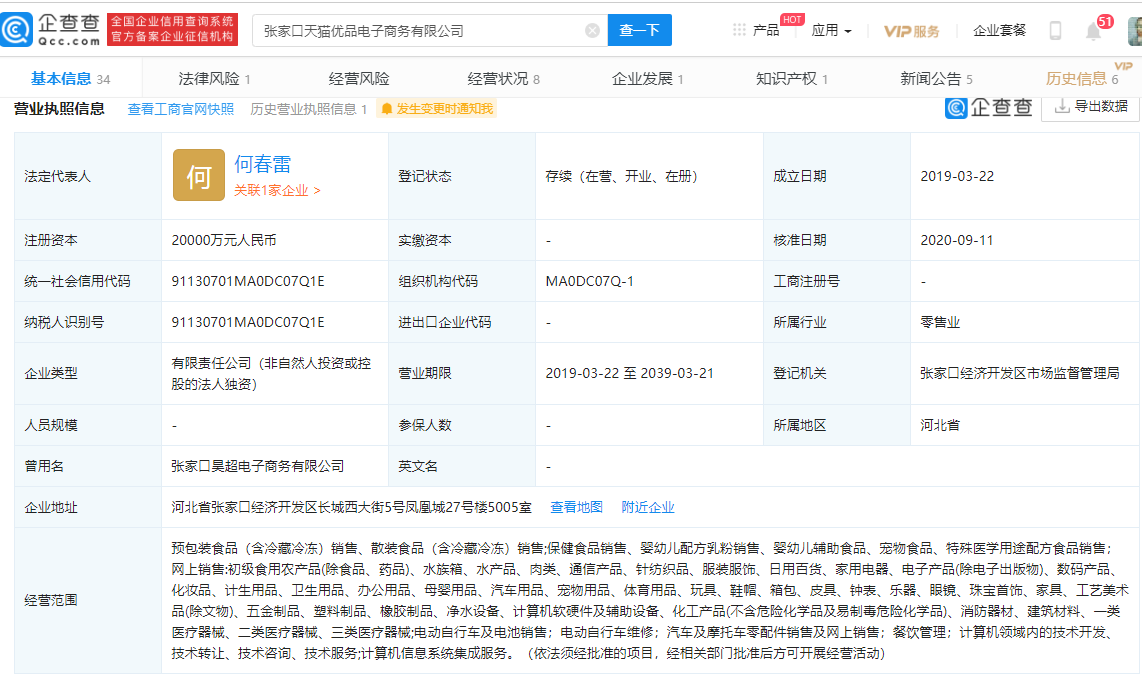Viewport: 1142px width, 675px height.
Task: Switch to 新闻公告 tab
Action: (x=936, y=79)
